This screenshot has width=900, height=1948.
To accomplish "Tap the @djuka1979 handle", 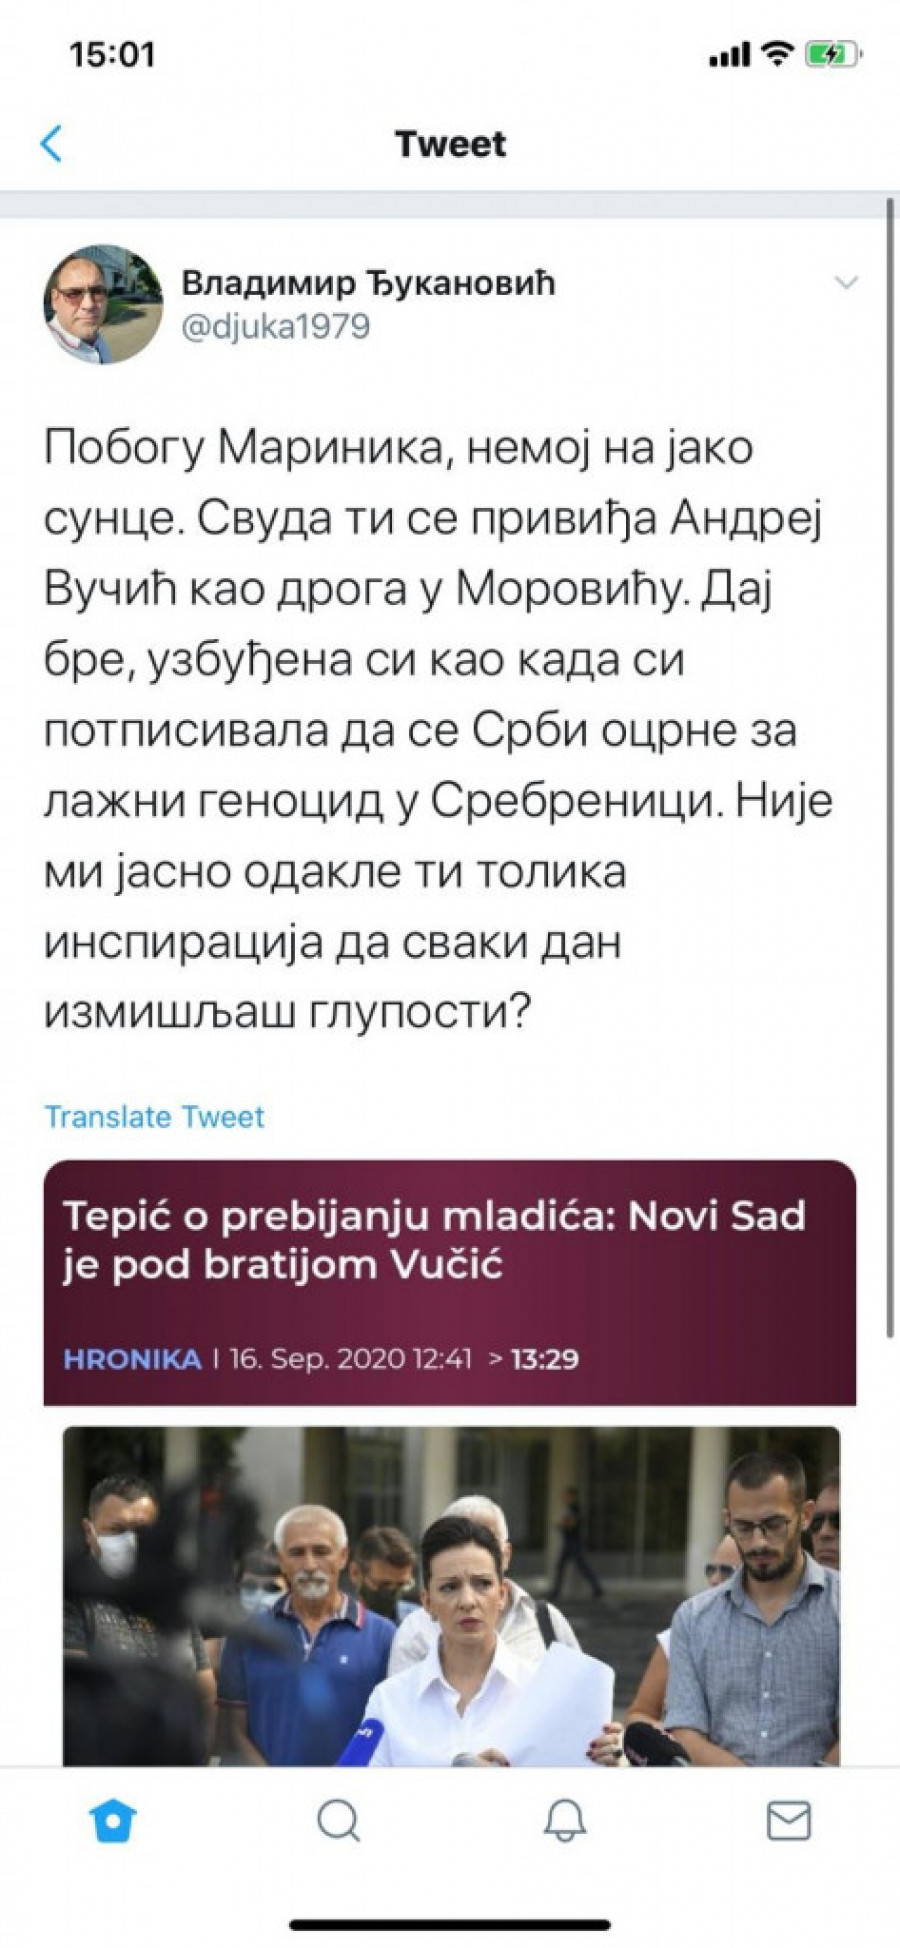I will [x=275, y=327].
